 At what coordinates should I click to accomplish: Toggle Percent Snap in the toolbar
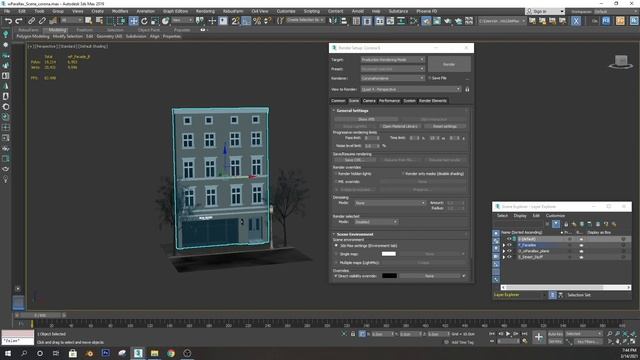pos(257,21)
